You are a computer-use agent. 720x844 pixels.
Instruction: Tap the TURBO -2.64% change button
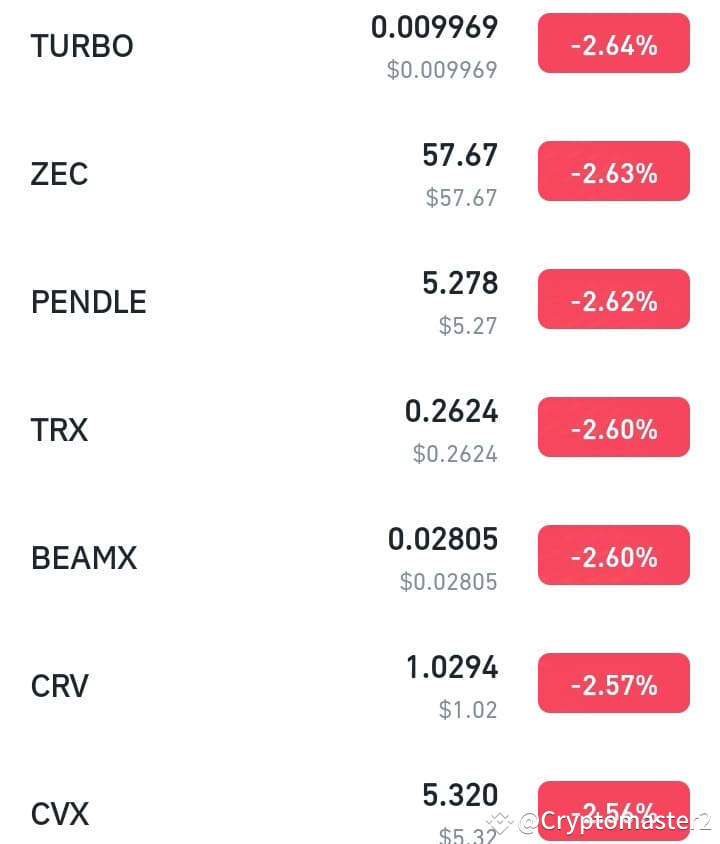pos(613,43)
